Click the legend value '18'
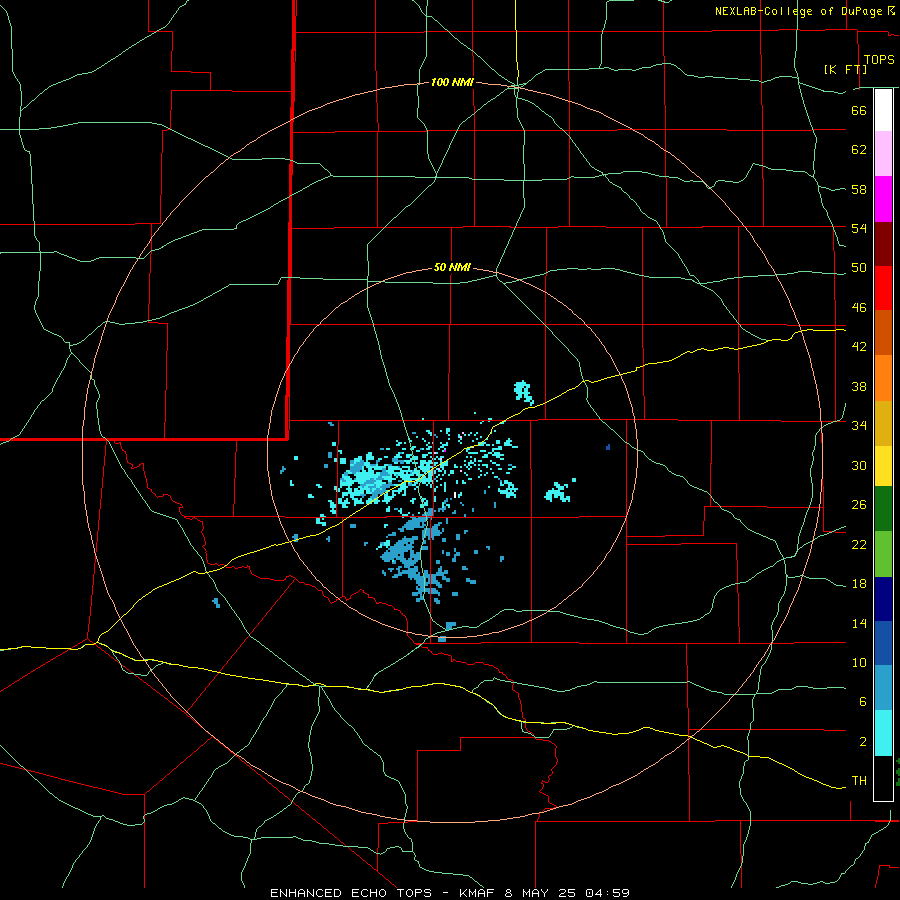The height and width of the screenshot is (900, 900). point(859,584)
